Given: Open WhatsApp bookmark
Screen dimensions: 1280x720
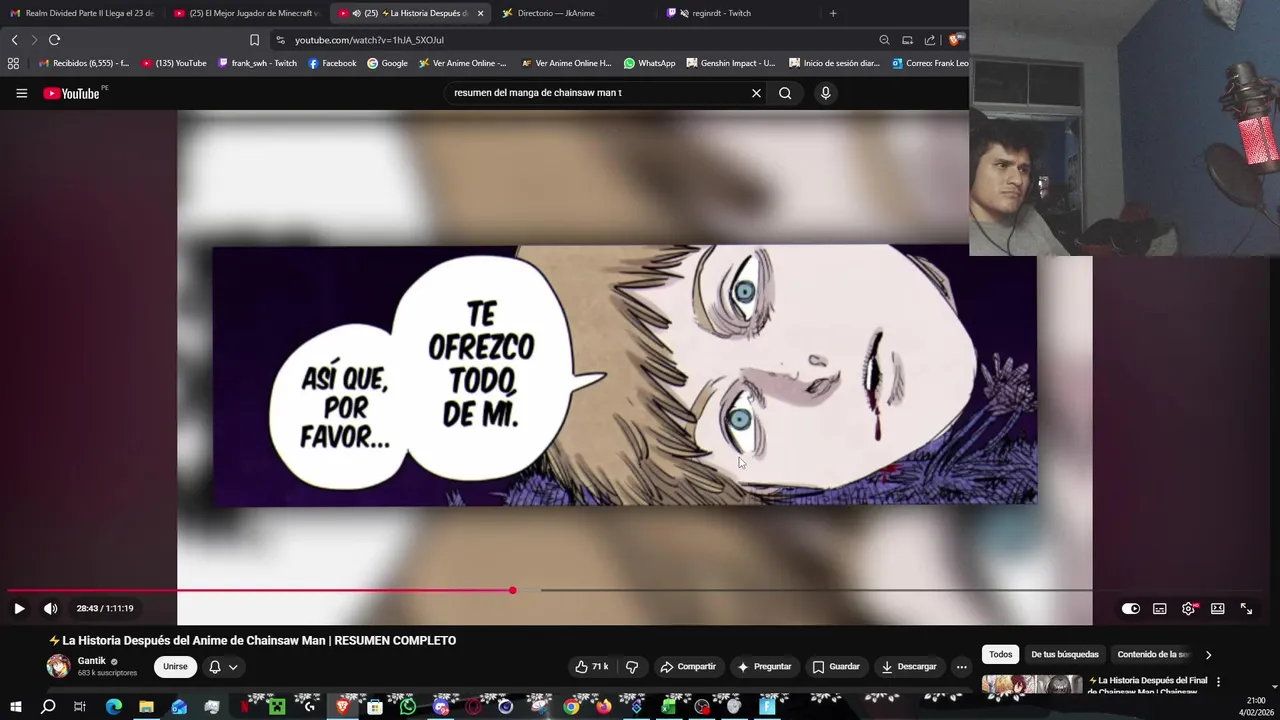Looking at the screenshot, I should (x=649, y=63).
